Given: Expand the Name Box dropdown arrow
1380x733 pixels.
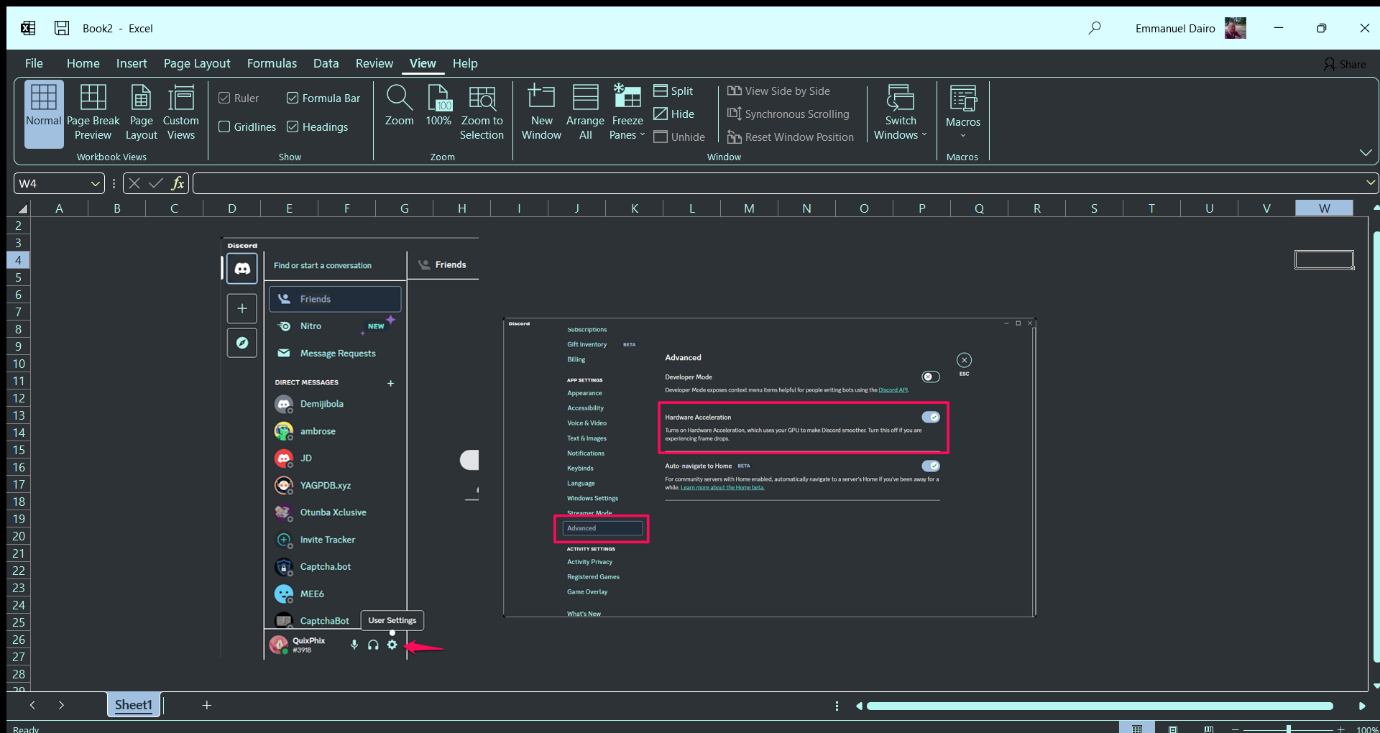Looking at the screenshot, I should click(96, 183).
